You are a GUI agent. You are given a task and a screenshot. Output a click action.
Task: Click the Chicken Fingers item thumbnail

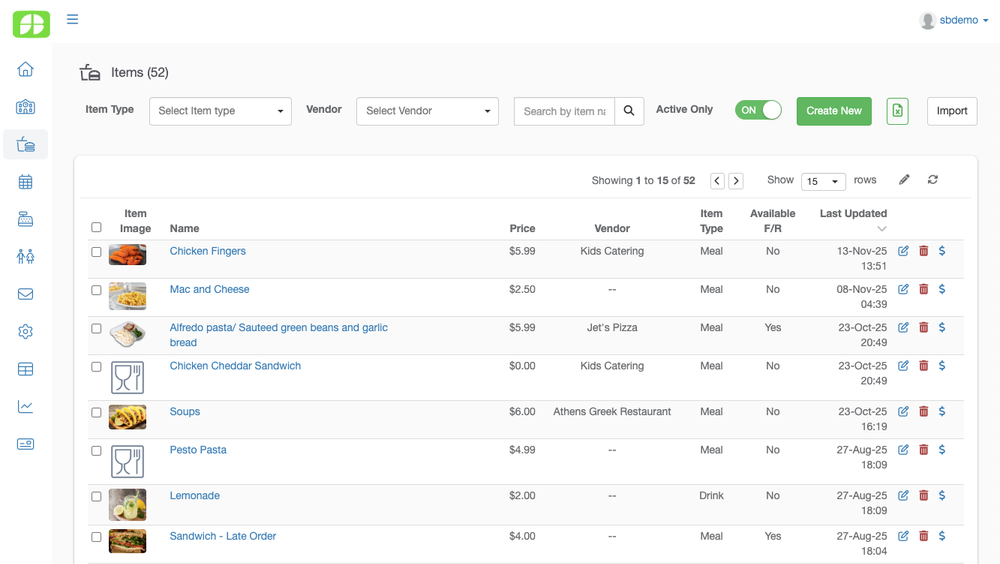tap(128, 255)
